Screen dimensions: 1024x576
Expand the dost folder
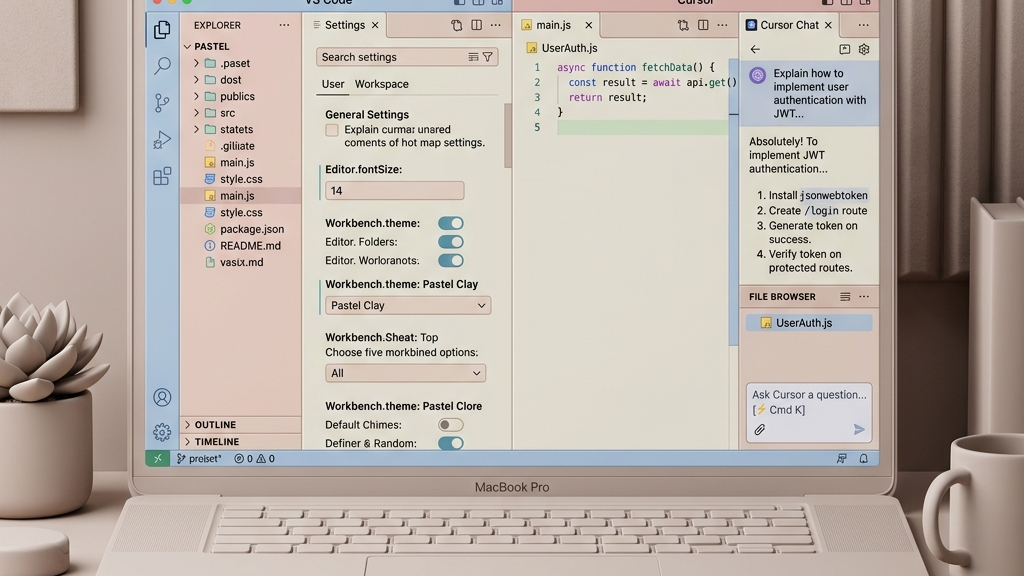coord(196,80)
